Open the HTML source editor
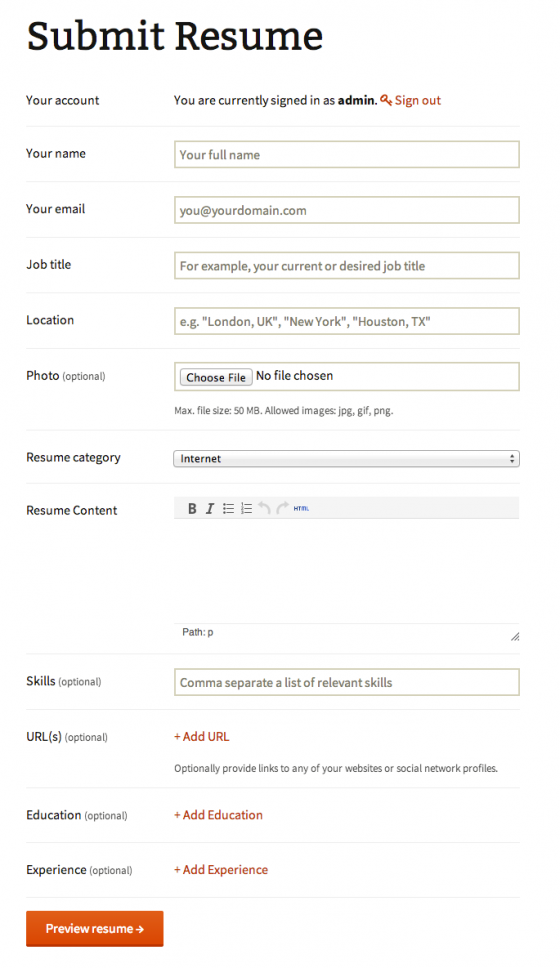The width and height of the screenshot is (560, 968). 301,509
